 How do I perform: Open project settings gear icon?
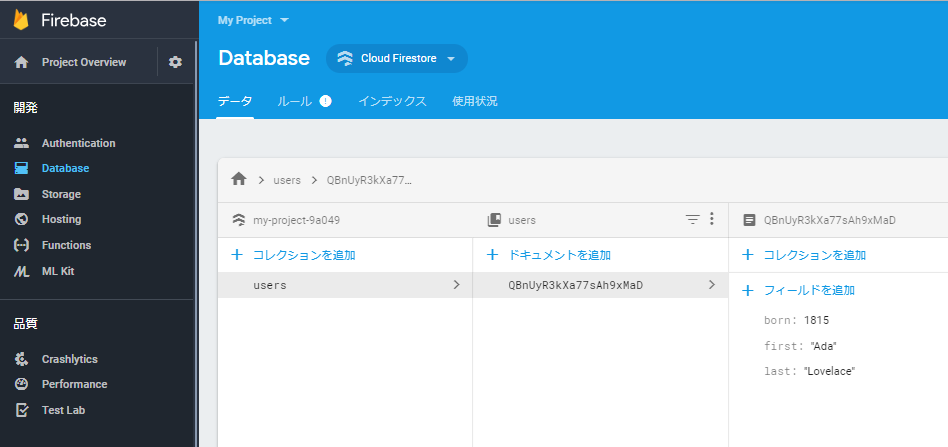175,62
